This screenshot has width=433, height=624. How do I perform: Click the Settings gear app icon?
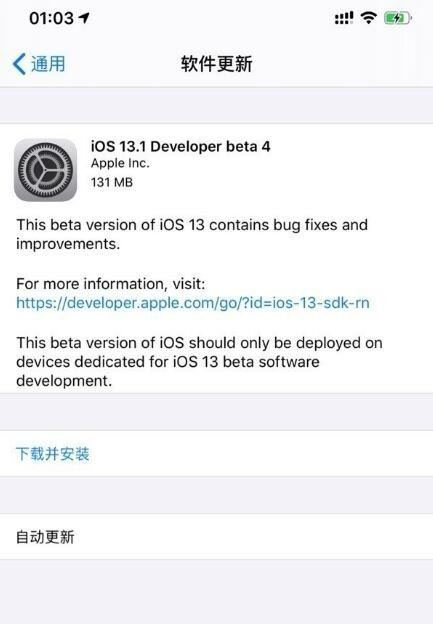tap(45, 170)
